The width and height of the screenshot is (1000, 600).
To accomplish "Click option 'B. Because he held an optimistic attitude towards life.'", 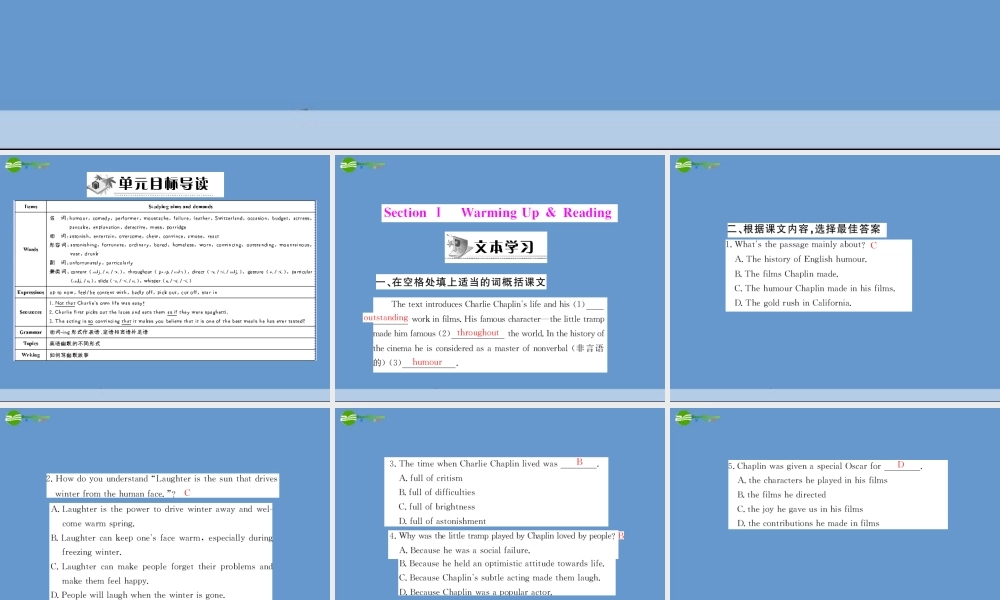I will pyautogui.click(x=501, y=563).
